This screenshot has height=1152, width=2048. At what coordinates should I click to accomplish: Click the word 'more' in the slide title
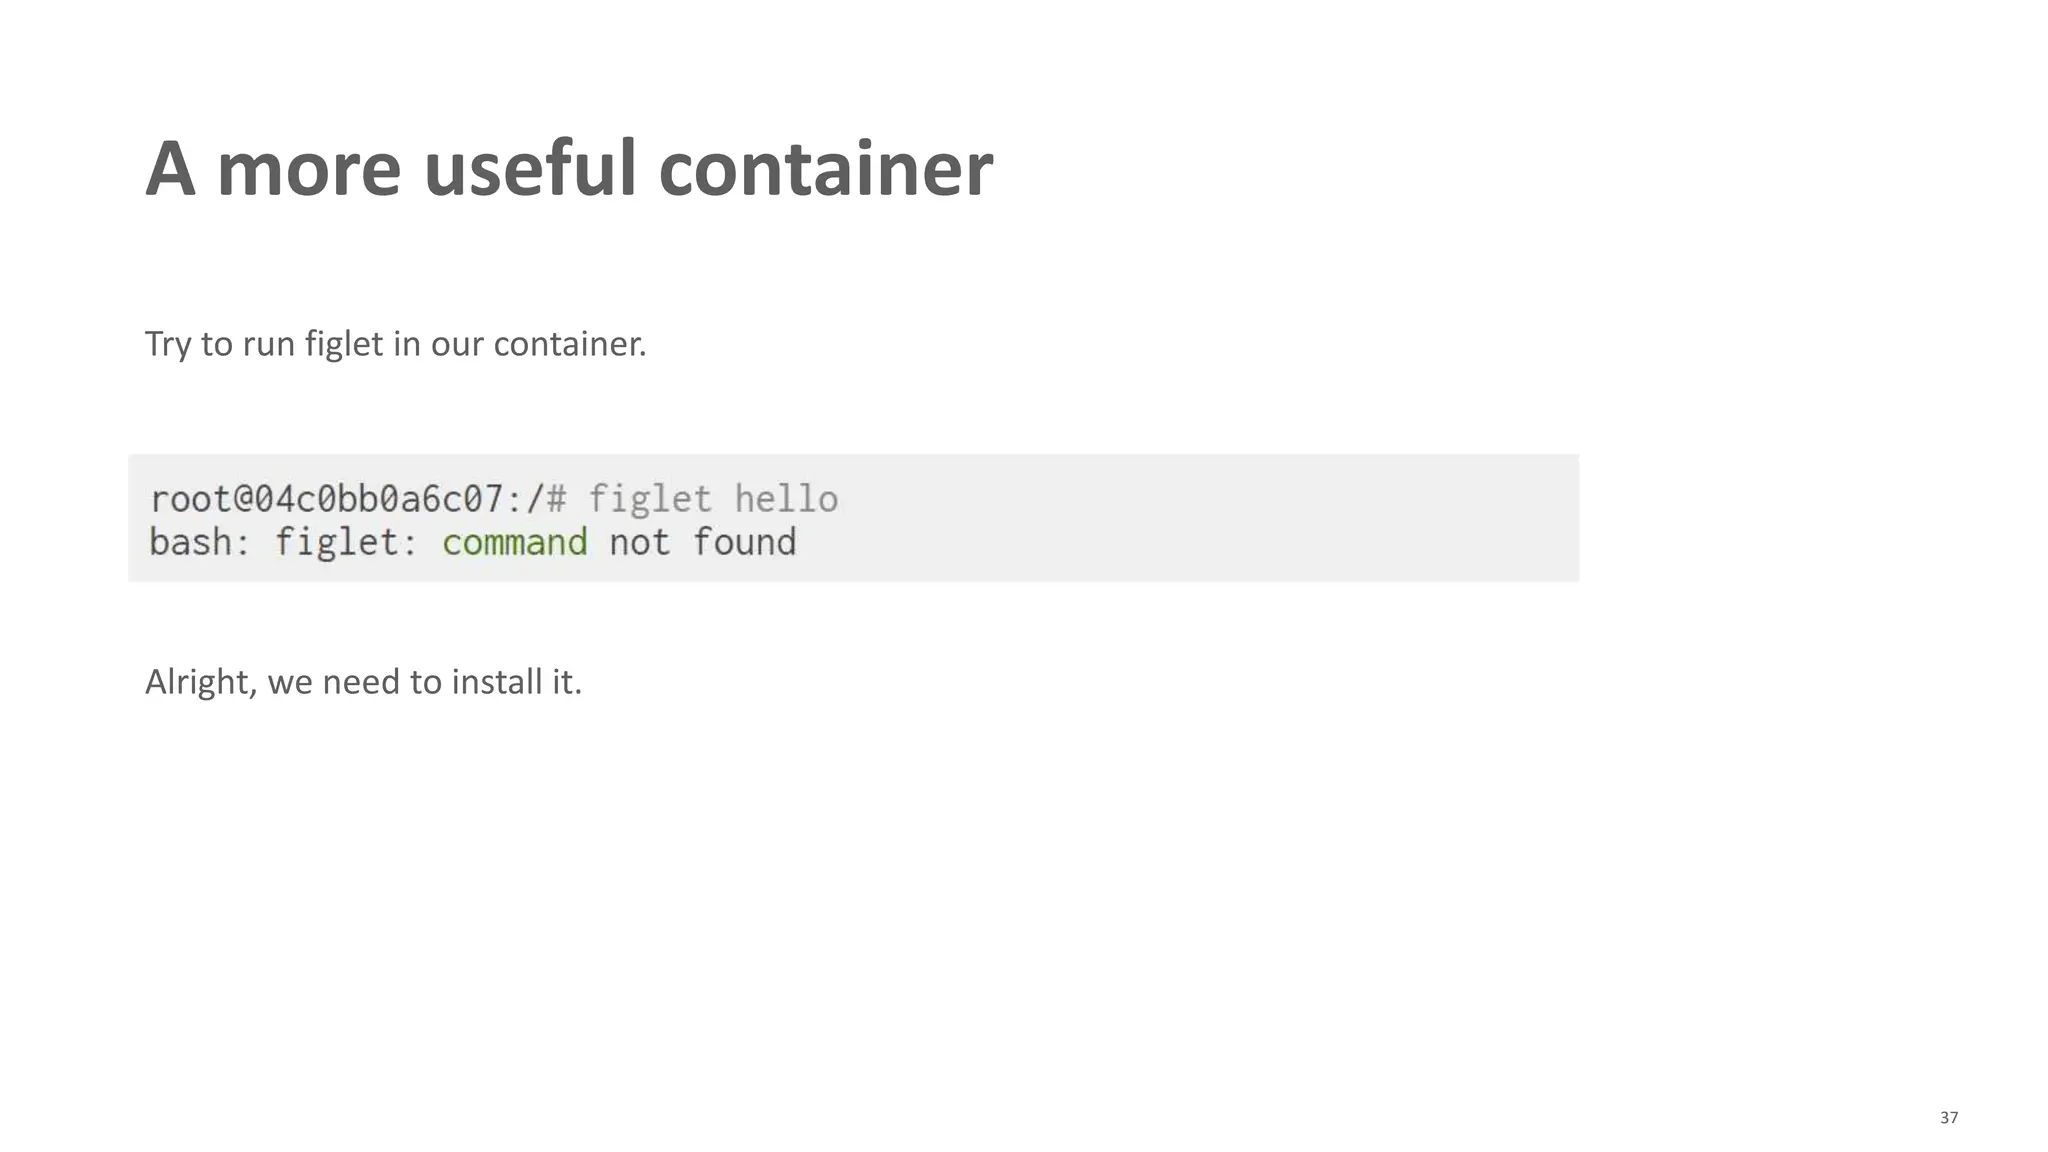308,169
